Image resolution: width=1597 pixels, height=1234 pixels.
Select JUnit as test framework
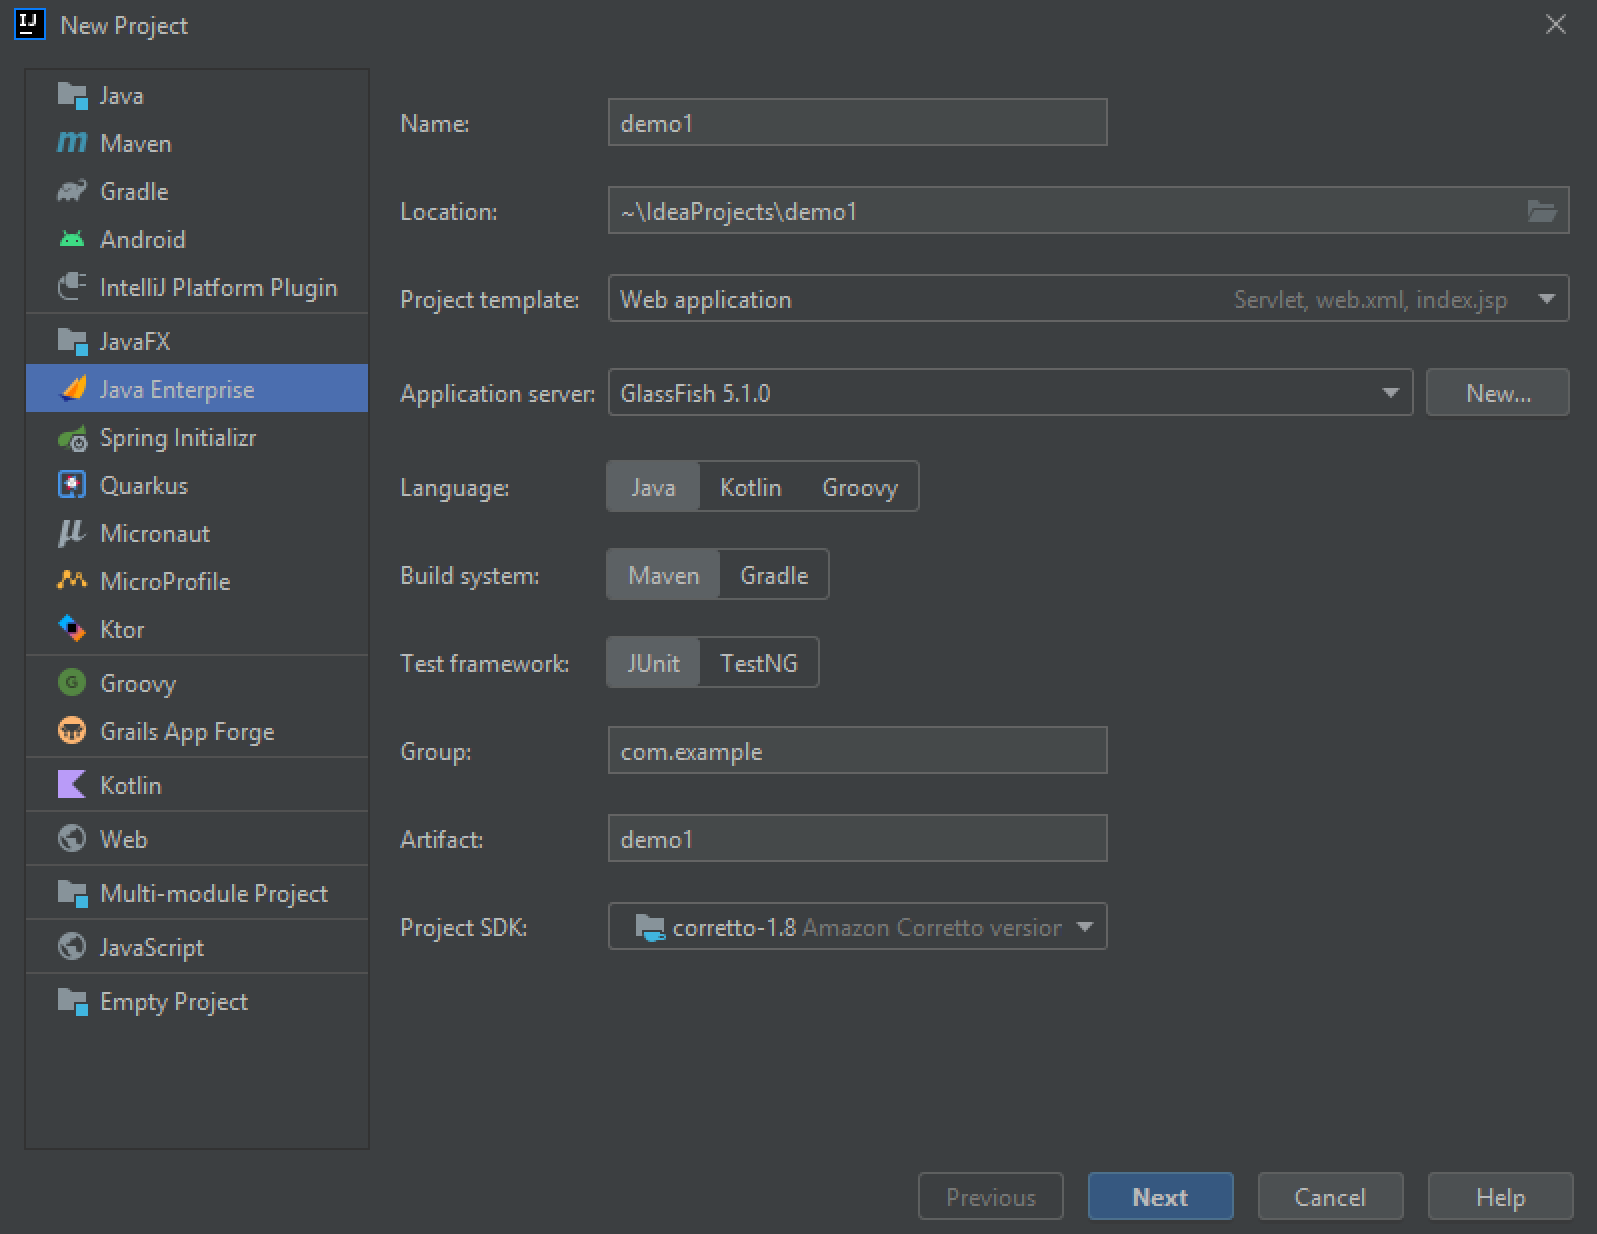[x=653, y=663]
